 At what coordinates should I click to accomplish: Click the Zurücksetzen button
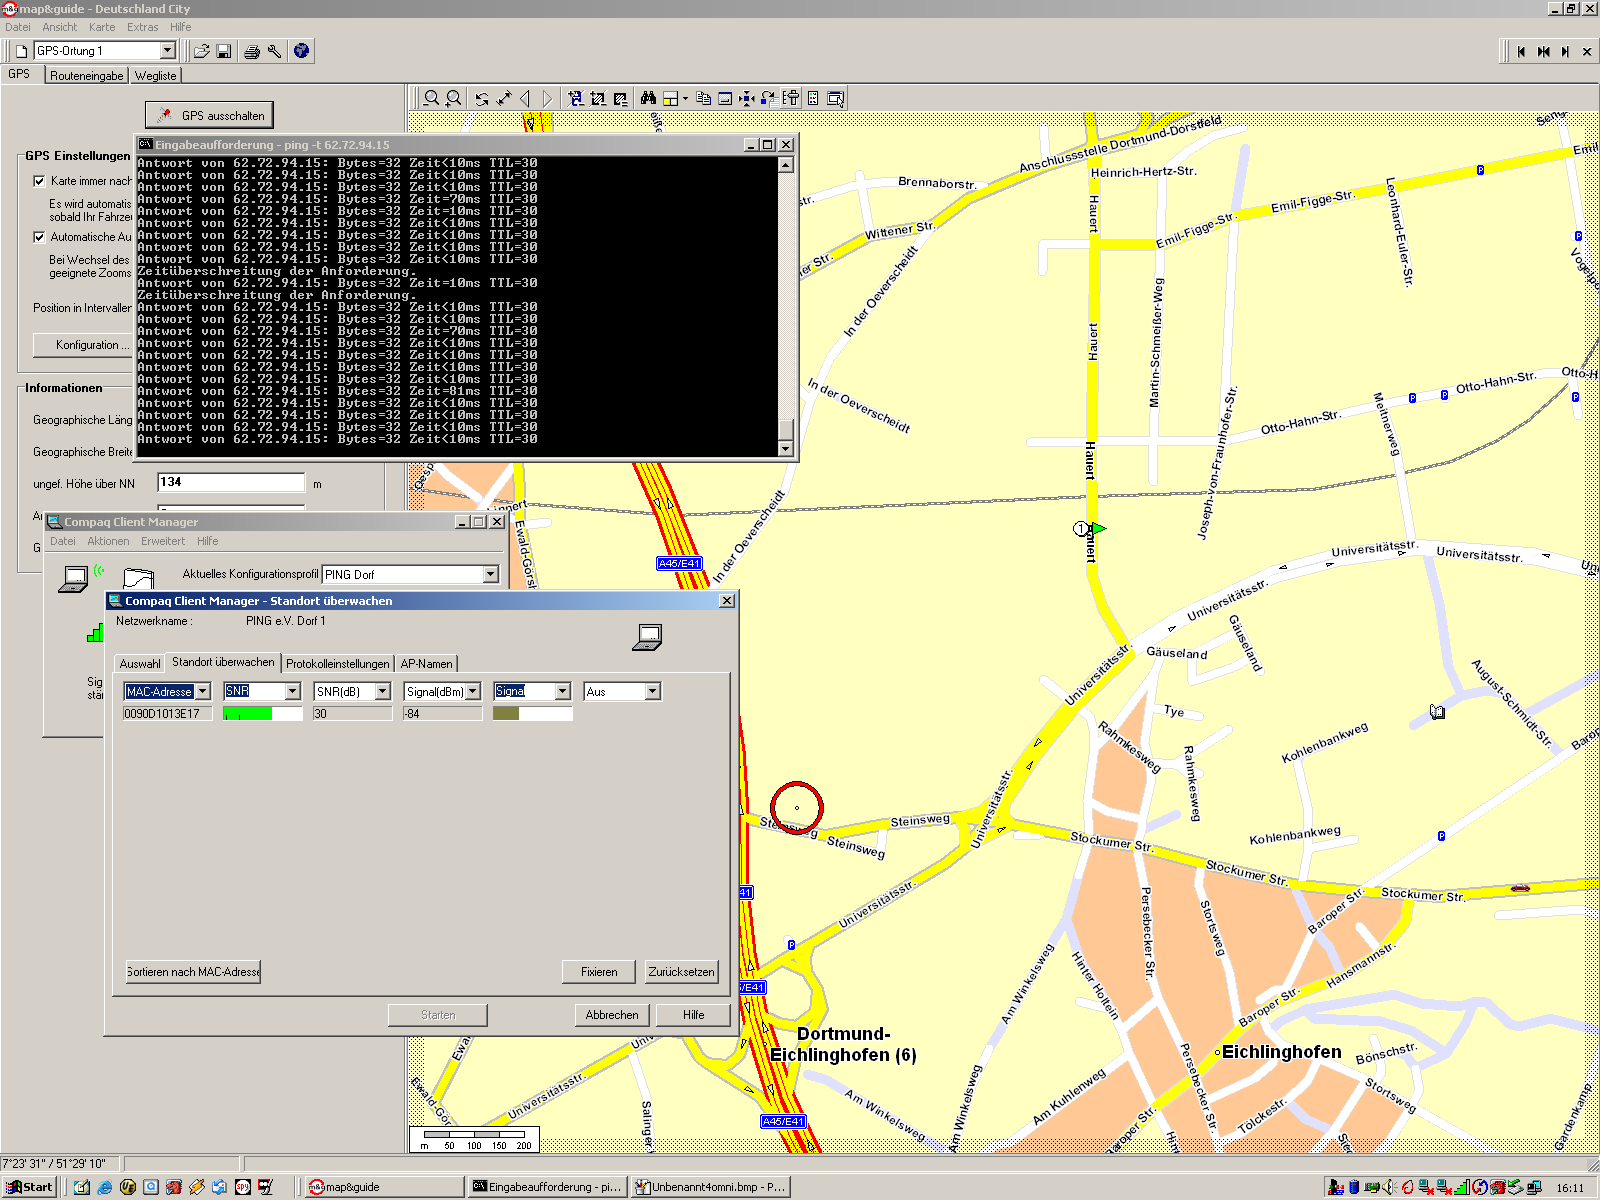681,972
